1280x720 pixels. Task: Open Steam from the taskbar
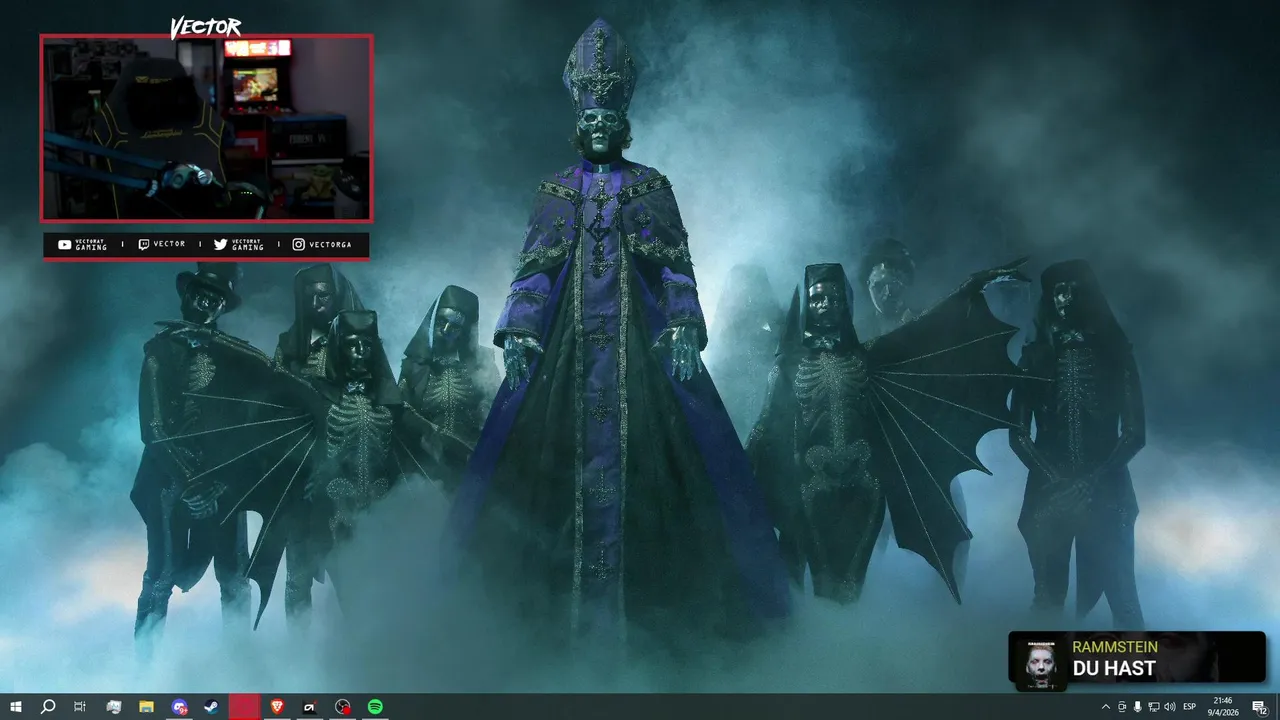(x=211, y=707)
